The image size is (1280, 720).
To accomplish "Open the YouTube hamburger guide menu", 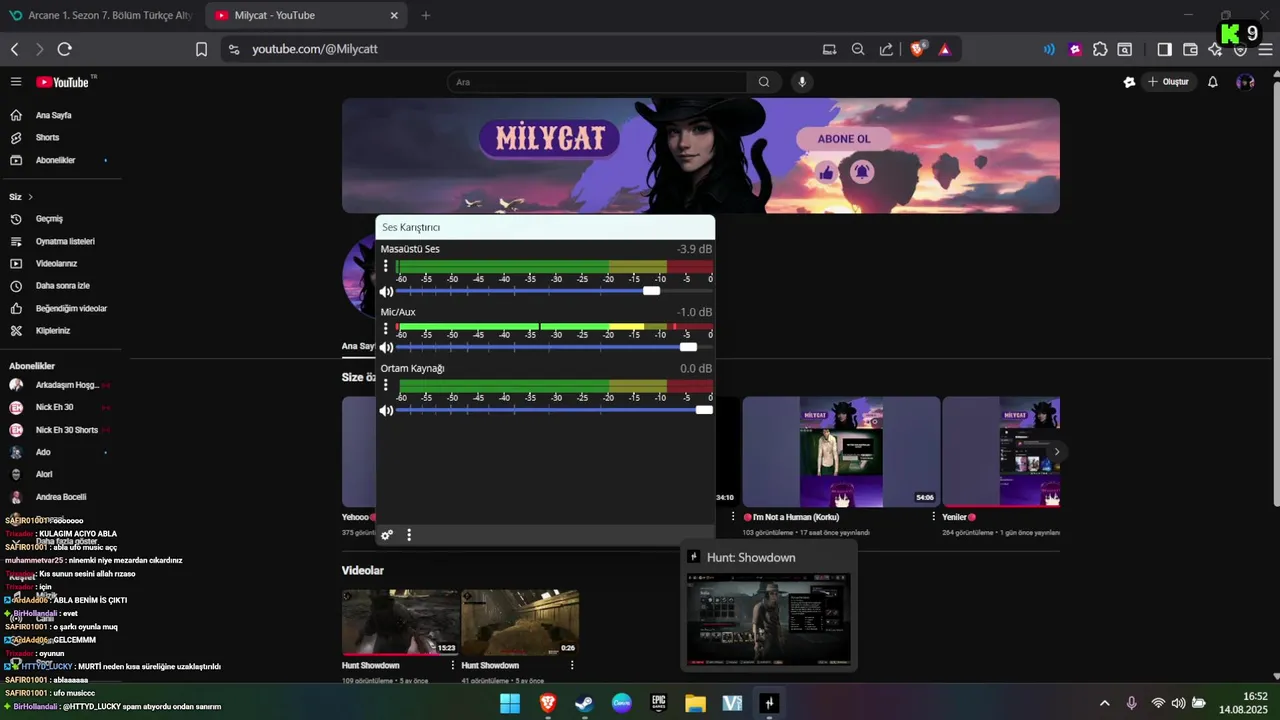I will point(16,82).
